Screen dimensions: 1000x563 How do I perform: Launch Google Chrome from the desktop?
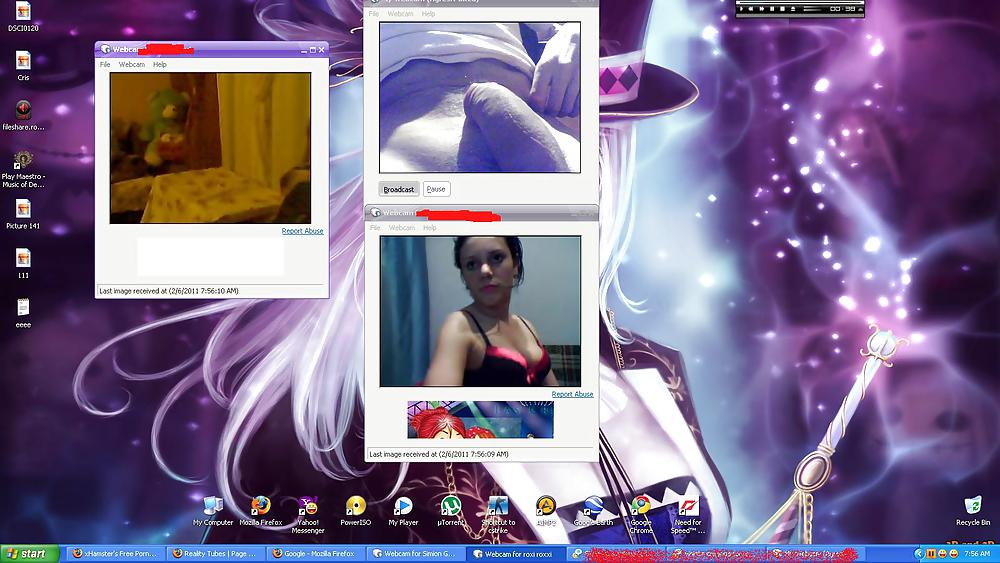(x=641, y=515)
